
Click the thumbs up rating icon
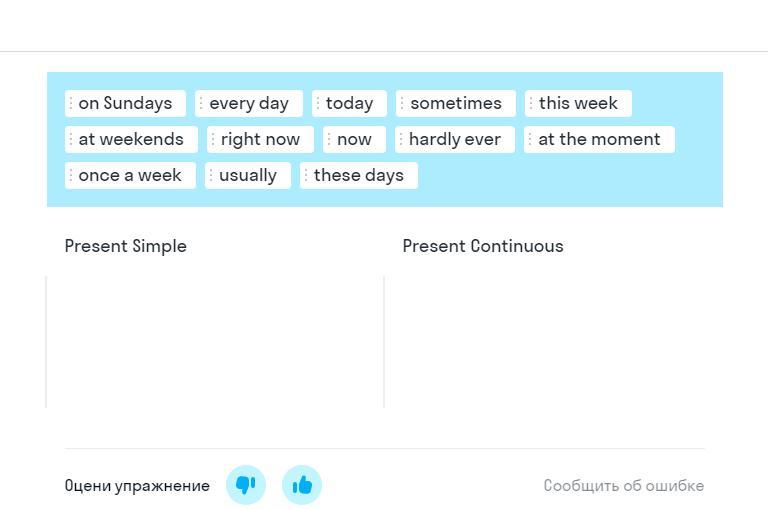[302, 486]
